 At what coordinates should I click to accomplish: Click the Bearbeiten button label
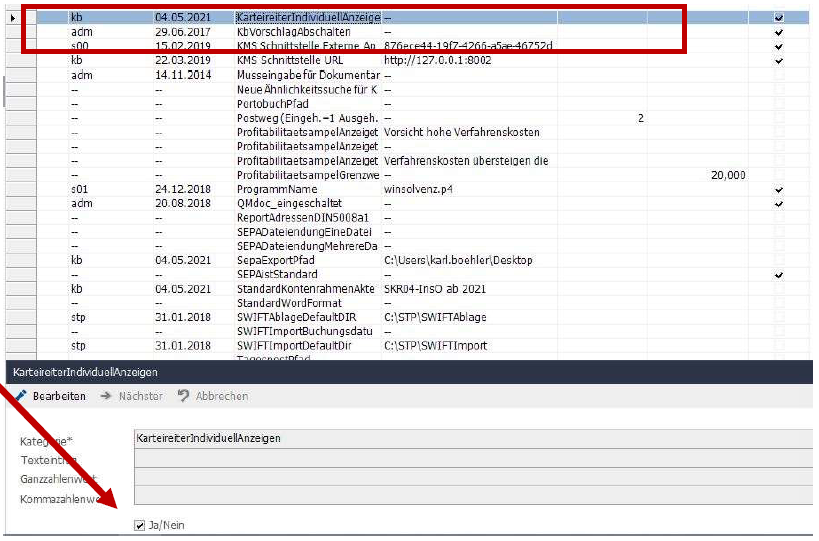pos(59,396)
